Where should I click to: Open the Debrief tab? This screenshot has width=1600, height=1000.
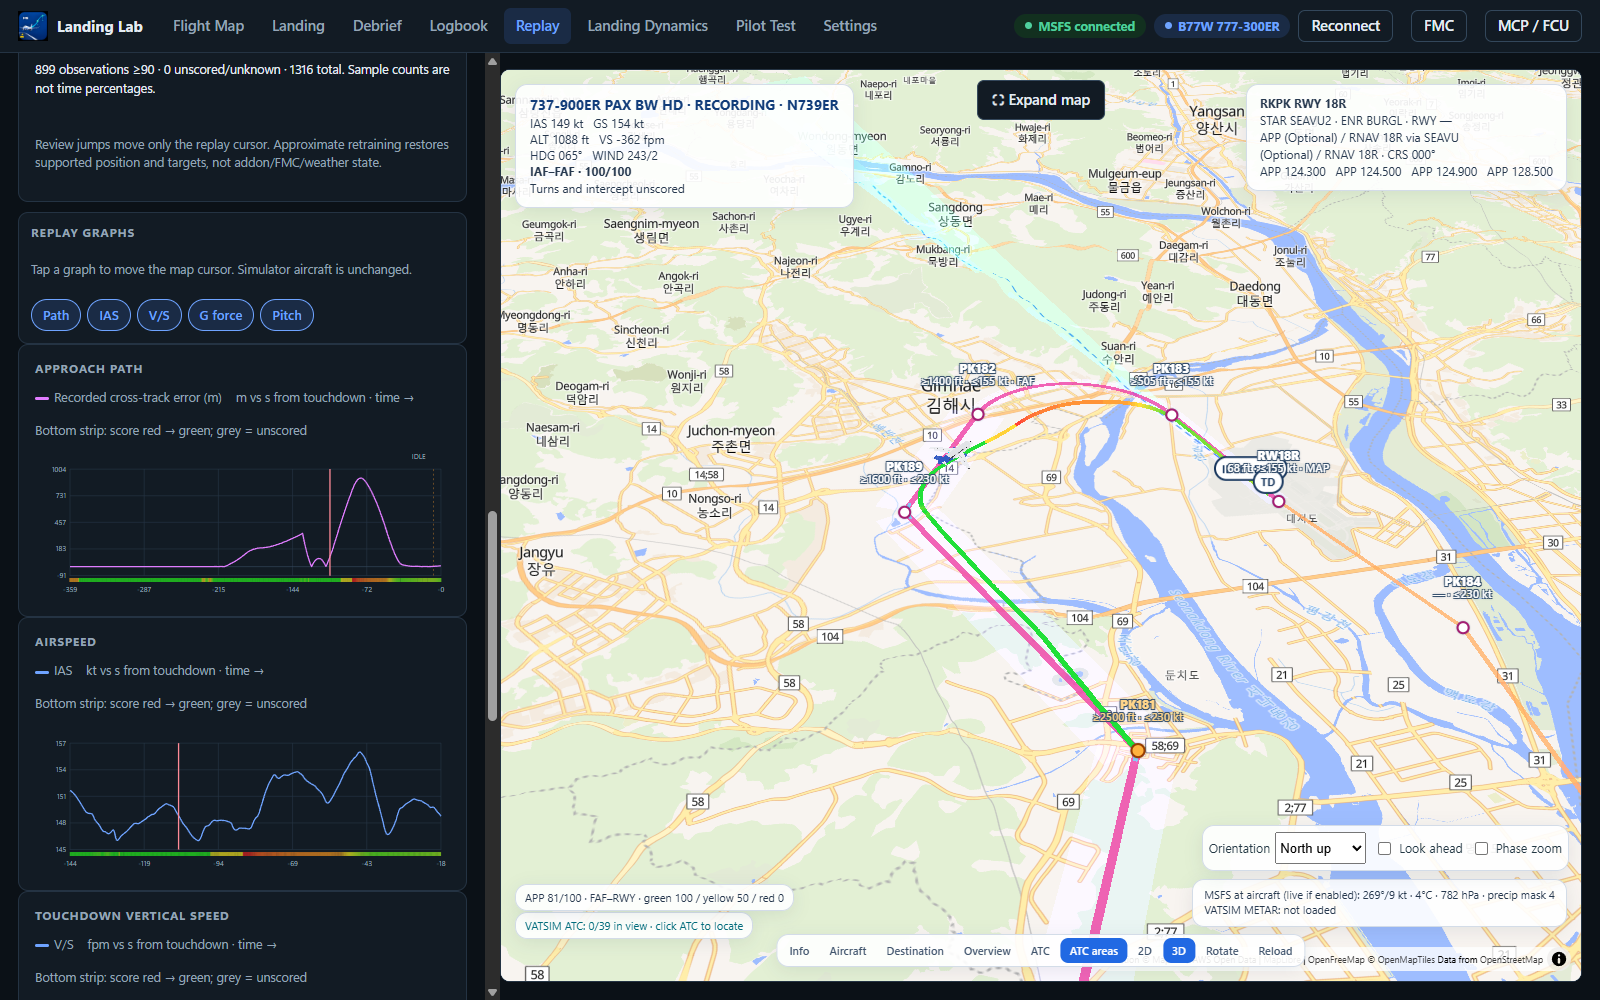click(377, 26)
